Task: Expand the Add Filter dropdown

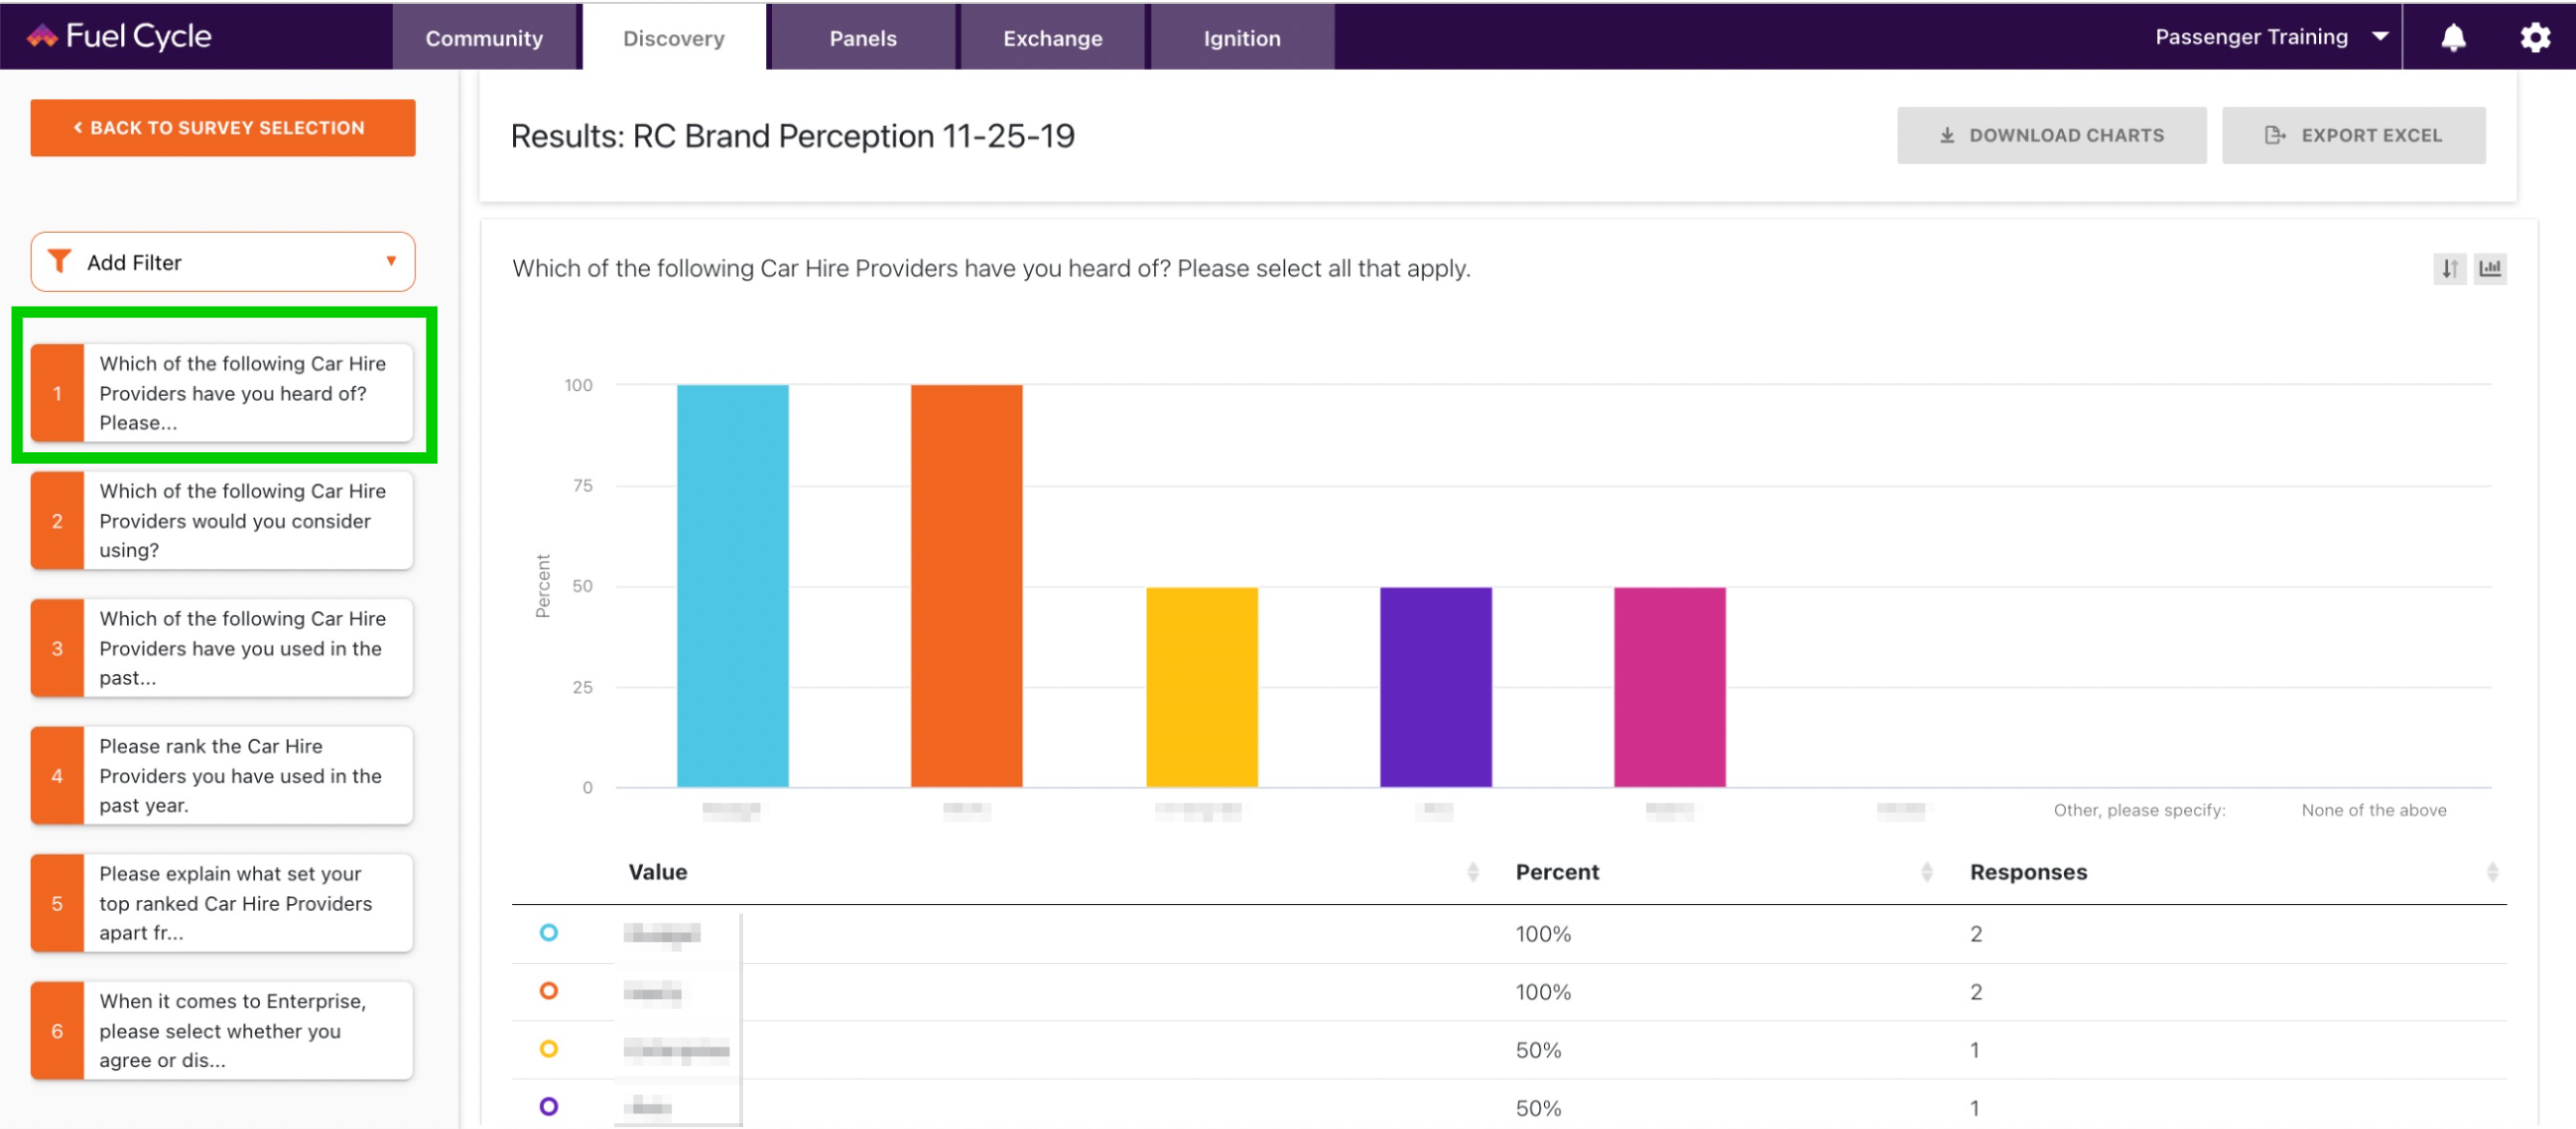Action: pyautogui.click(x=223, y=262)
